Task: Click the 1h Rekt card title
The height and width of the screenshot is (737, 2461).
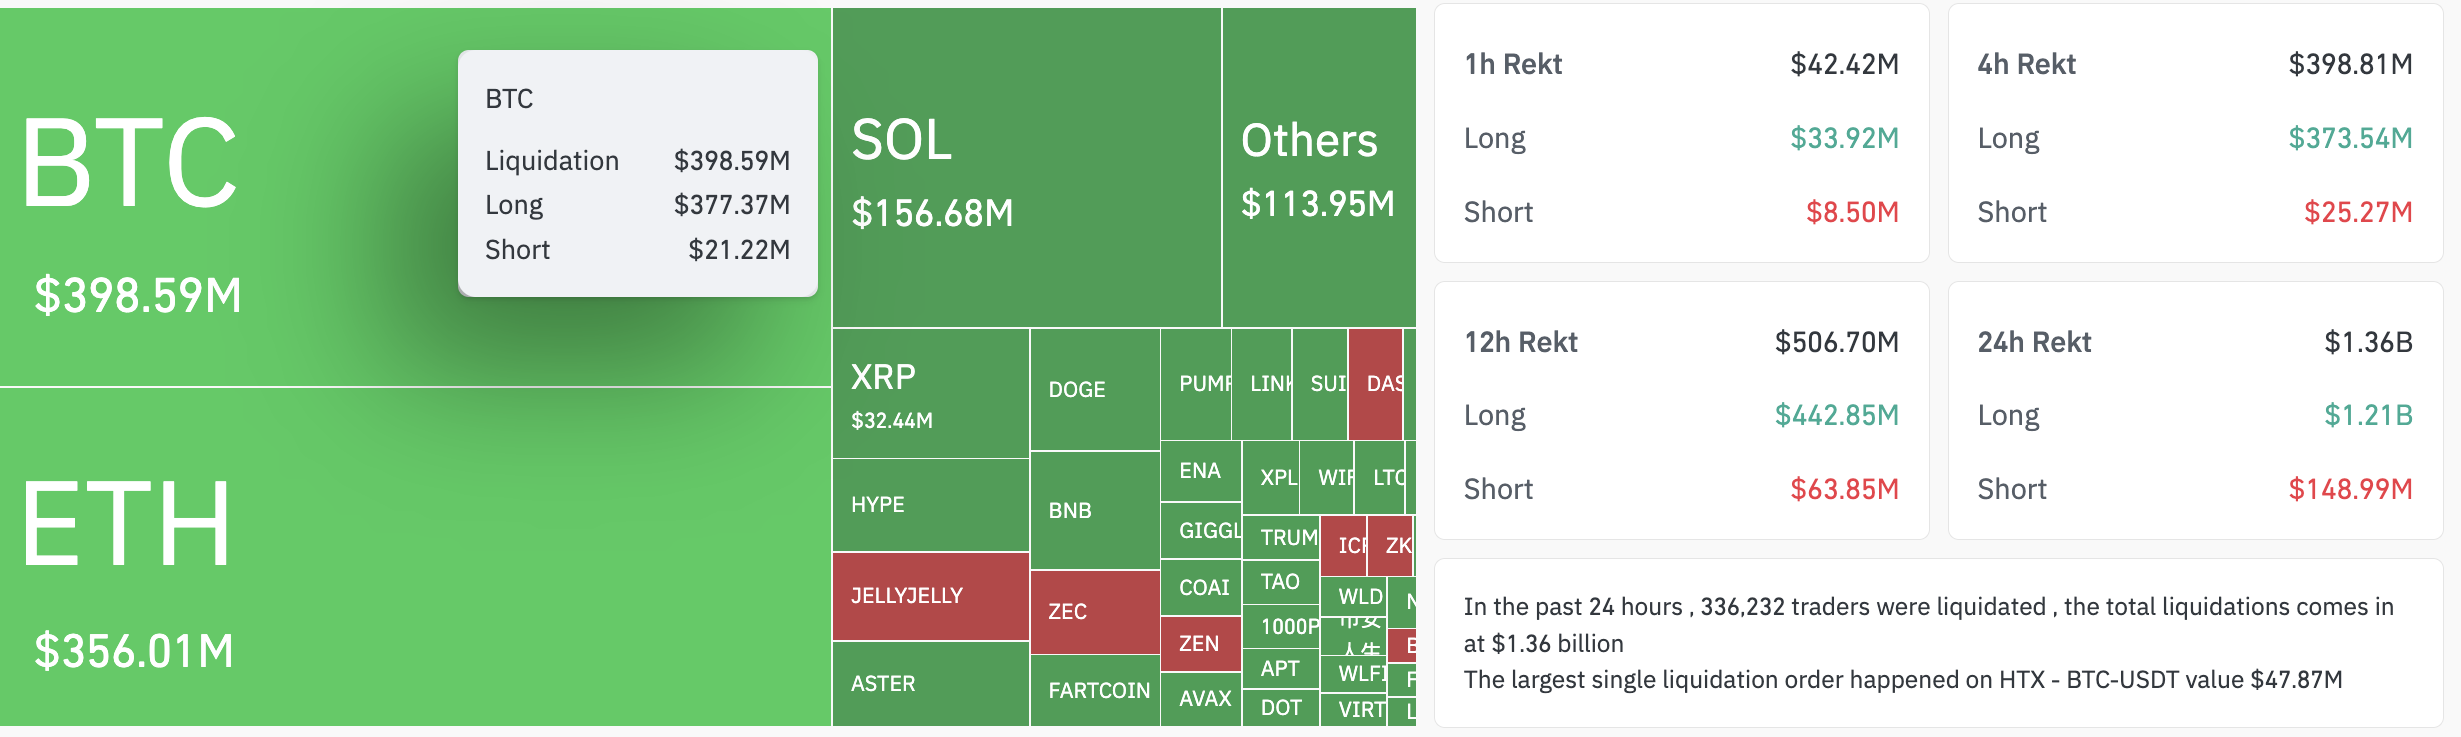Action: click(1513, 64)
